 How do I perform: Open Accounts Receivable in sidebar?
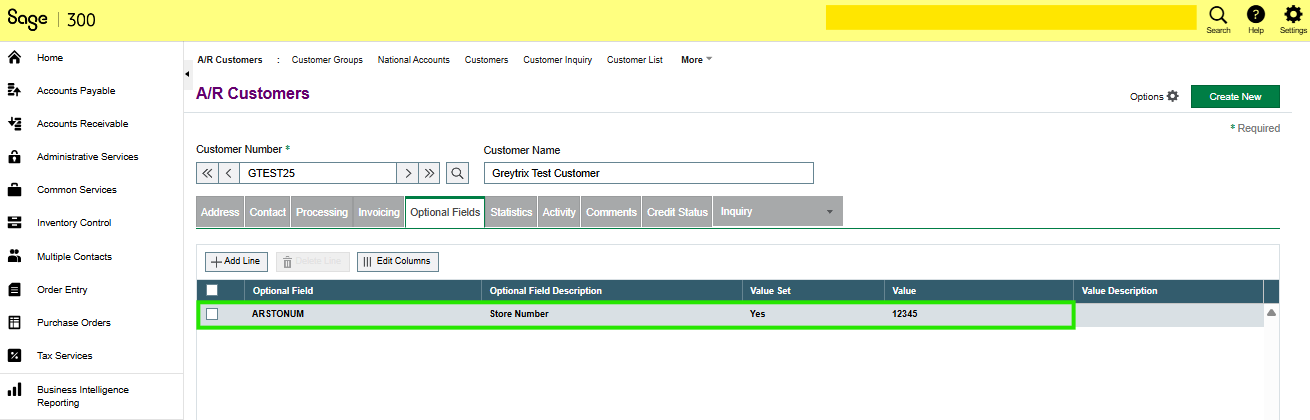coord(82,124)
